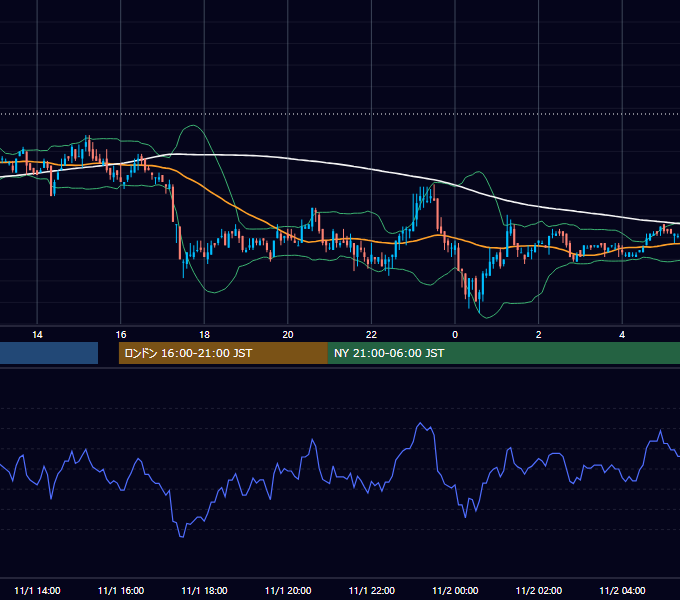
Task: Click the 11/1 22:00 date label
Action: [x=372, y=590]
